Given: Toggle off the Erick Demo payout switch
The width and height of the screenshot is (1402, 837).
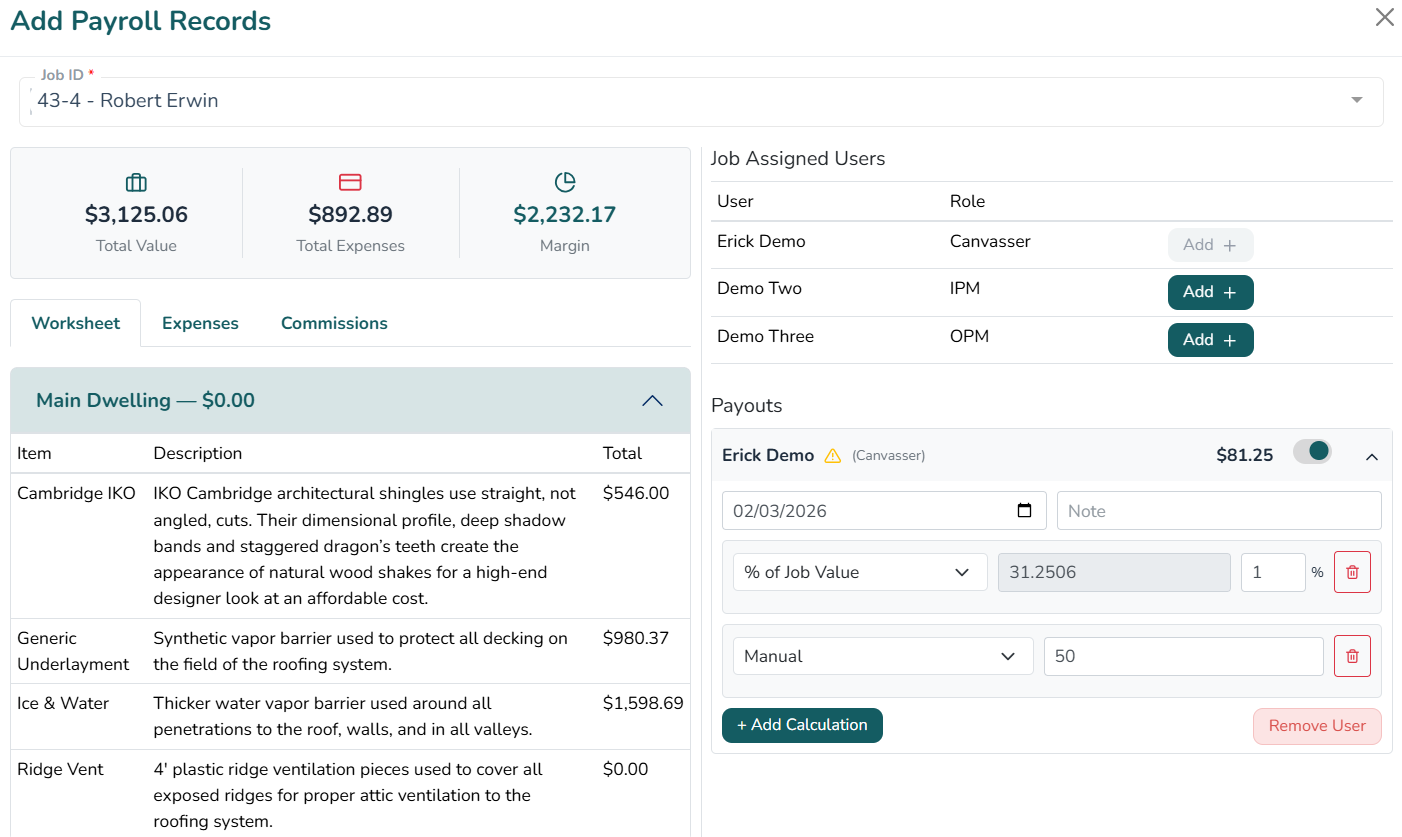Looking at the screenshot, I should (1312, 452).
